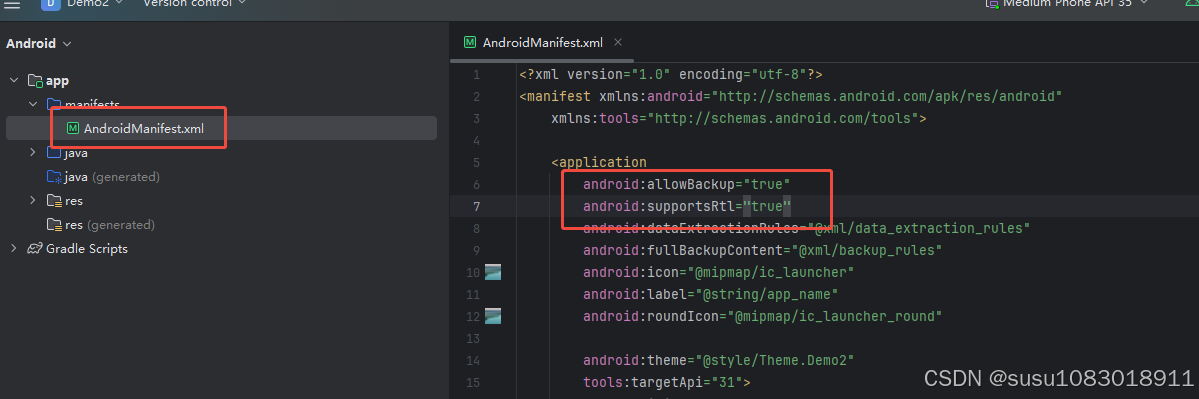
Task: Click the tools:targetApi="31" line
Action: click(x=667, y=381)
